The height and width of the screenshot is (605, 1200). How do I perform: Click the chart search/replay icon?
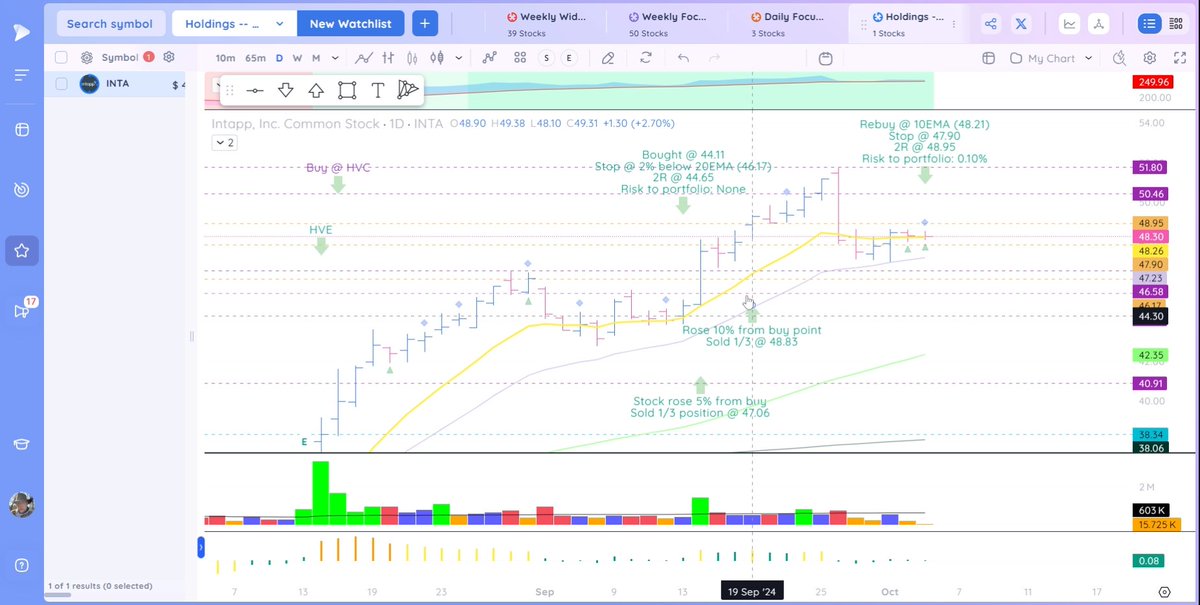1118,58
